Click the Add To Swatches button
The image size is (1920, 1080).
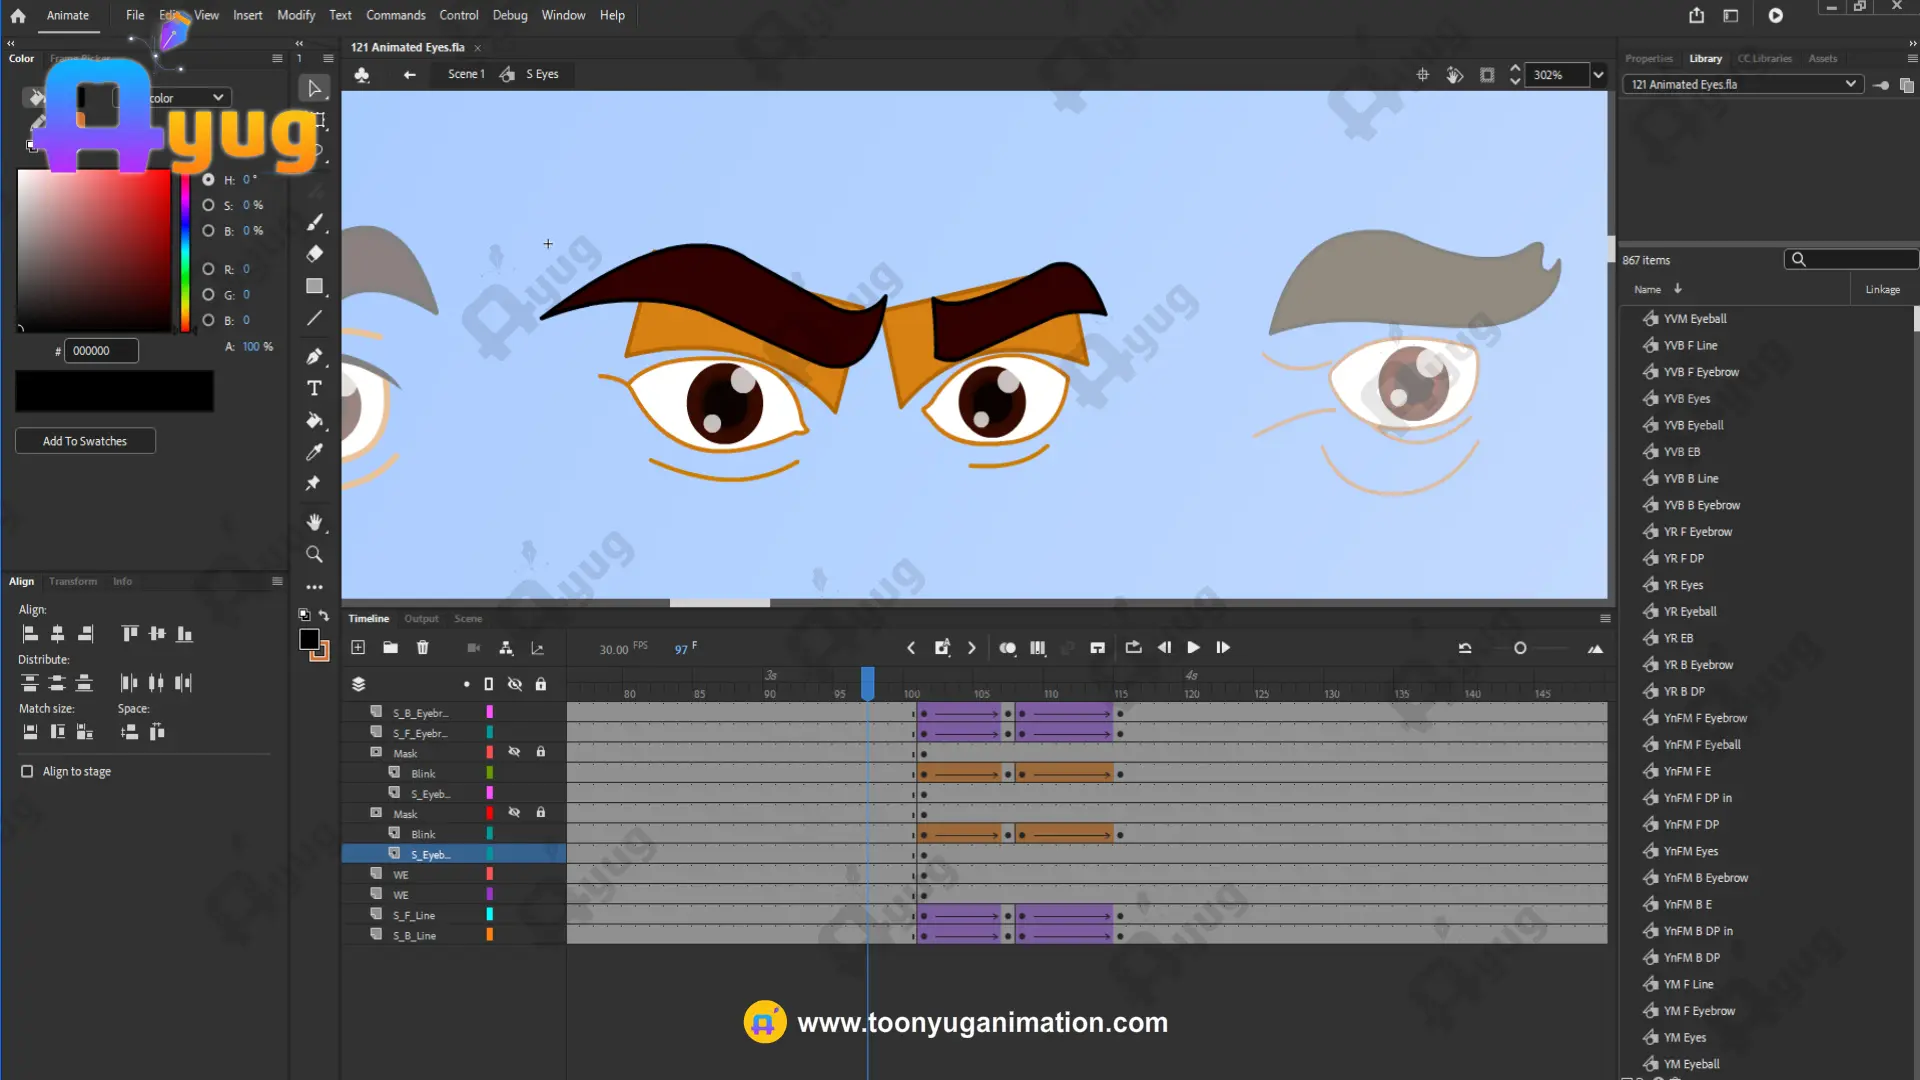[85, 441]
